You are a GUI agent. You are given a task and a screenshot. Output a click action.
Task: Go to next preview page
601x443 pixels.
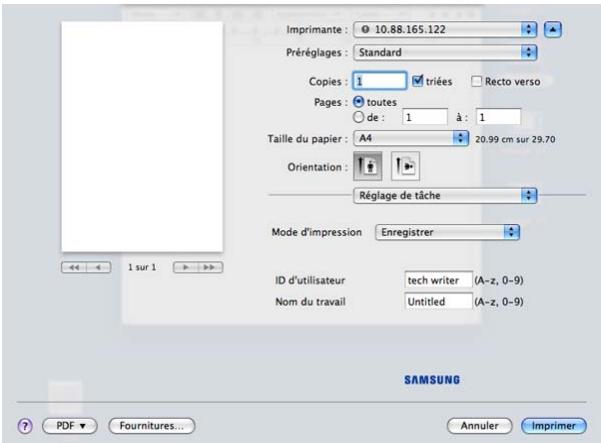186,267
